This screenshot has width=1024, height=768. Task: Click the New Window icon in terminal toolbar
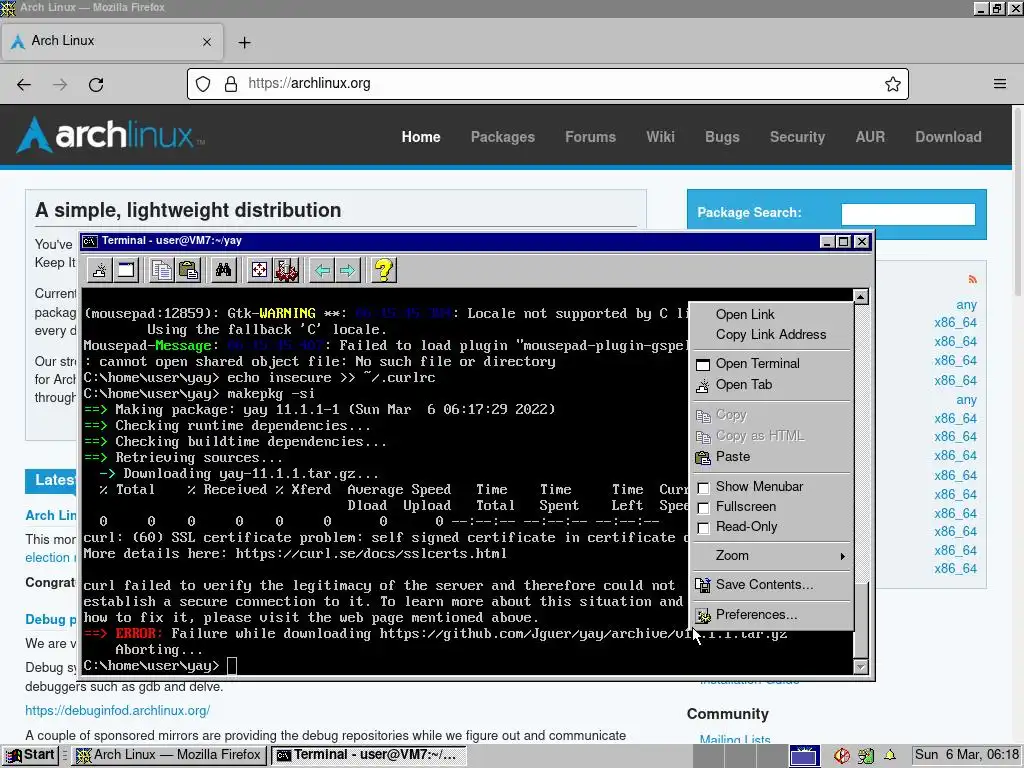(126, 270)
